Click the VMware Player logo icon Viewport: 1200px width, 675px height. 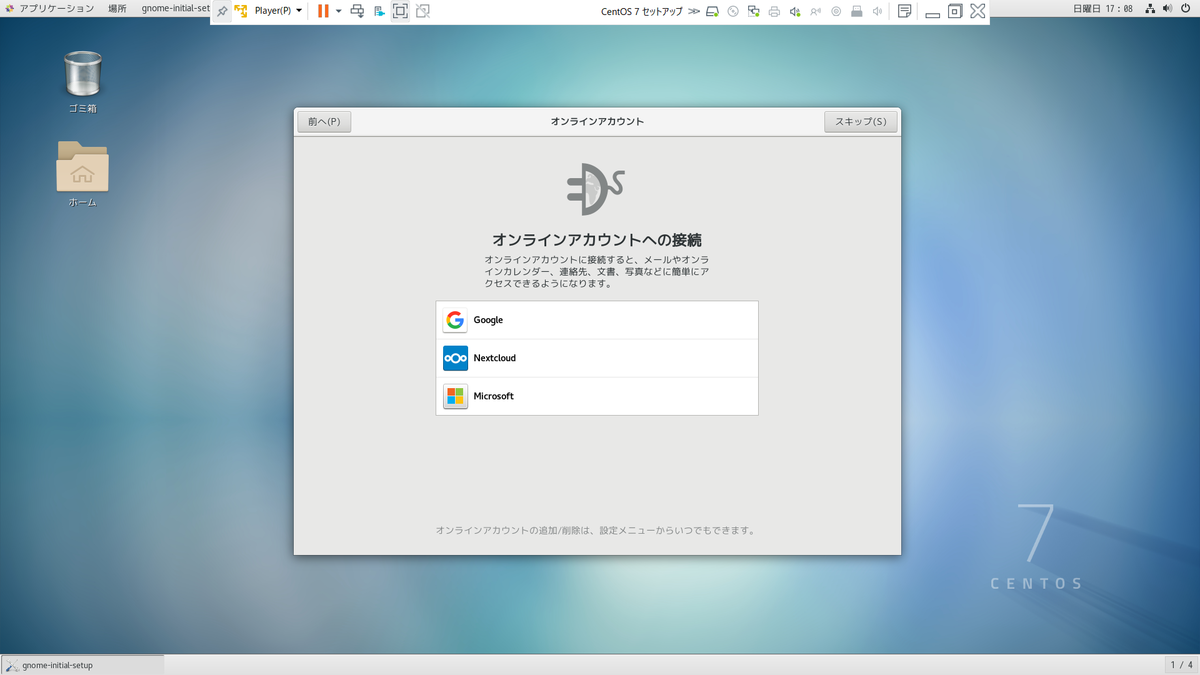241,11
